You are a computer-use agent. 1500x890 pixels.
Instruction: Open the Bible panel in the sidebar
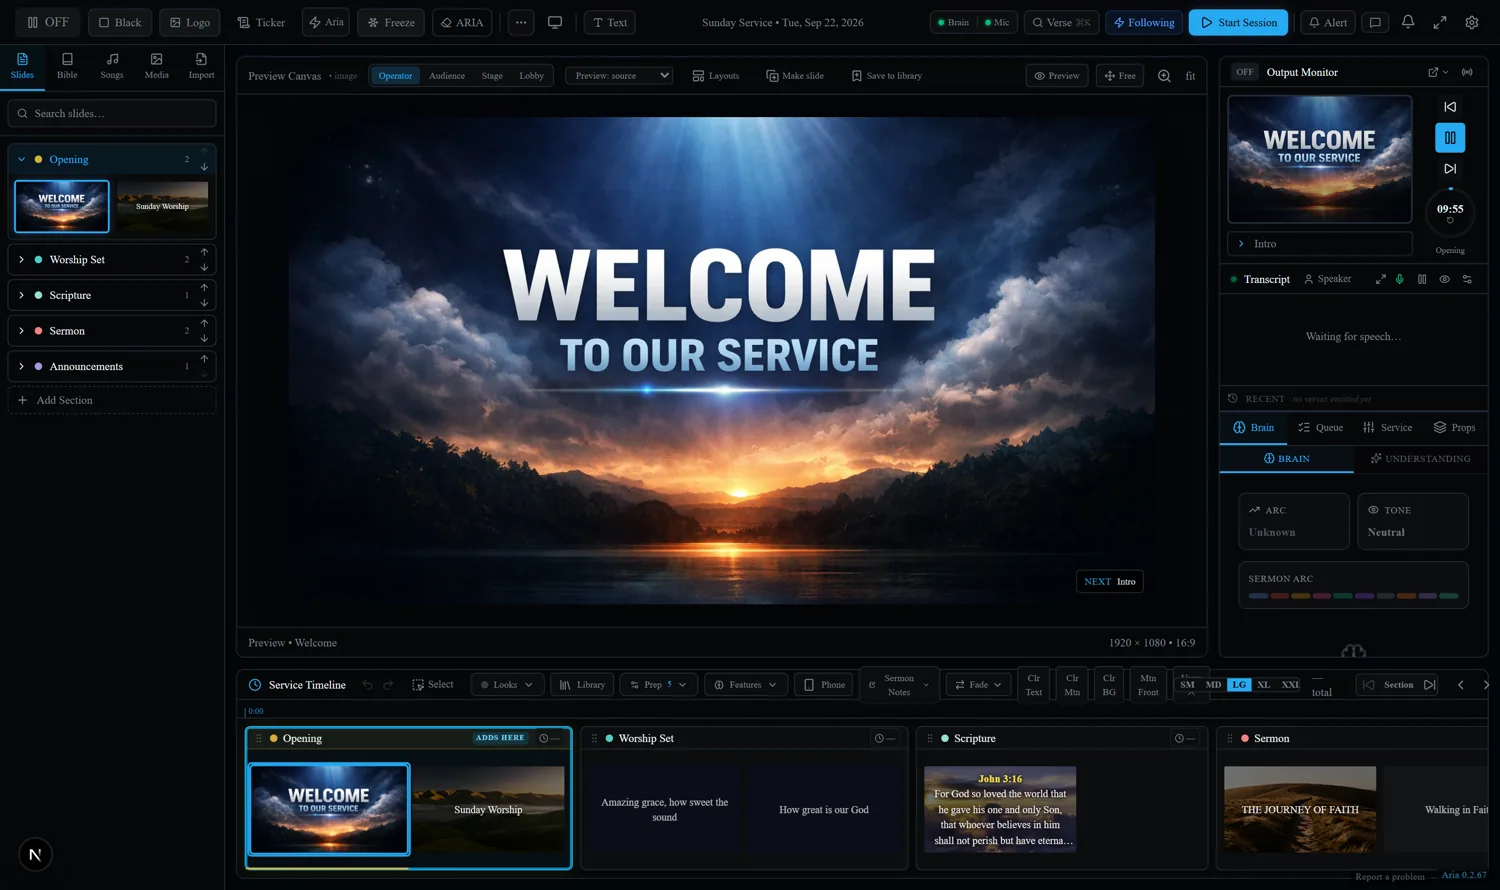point(67,66)
